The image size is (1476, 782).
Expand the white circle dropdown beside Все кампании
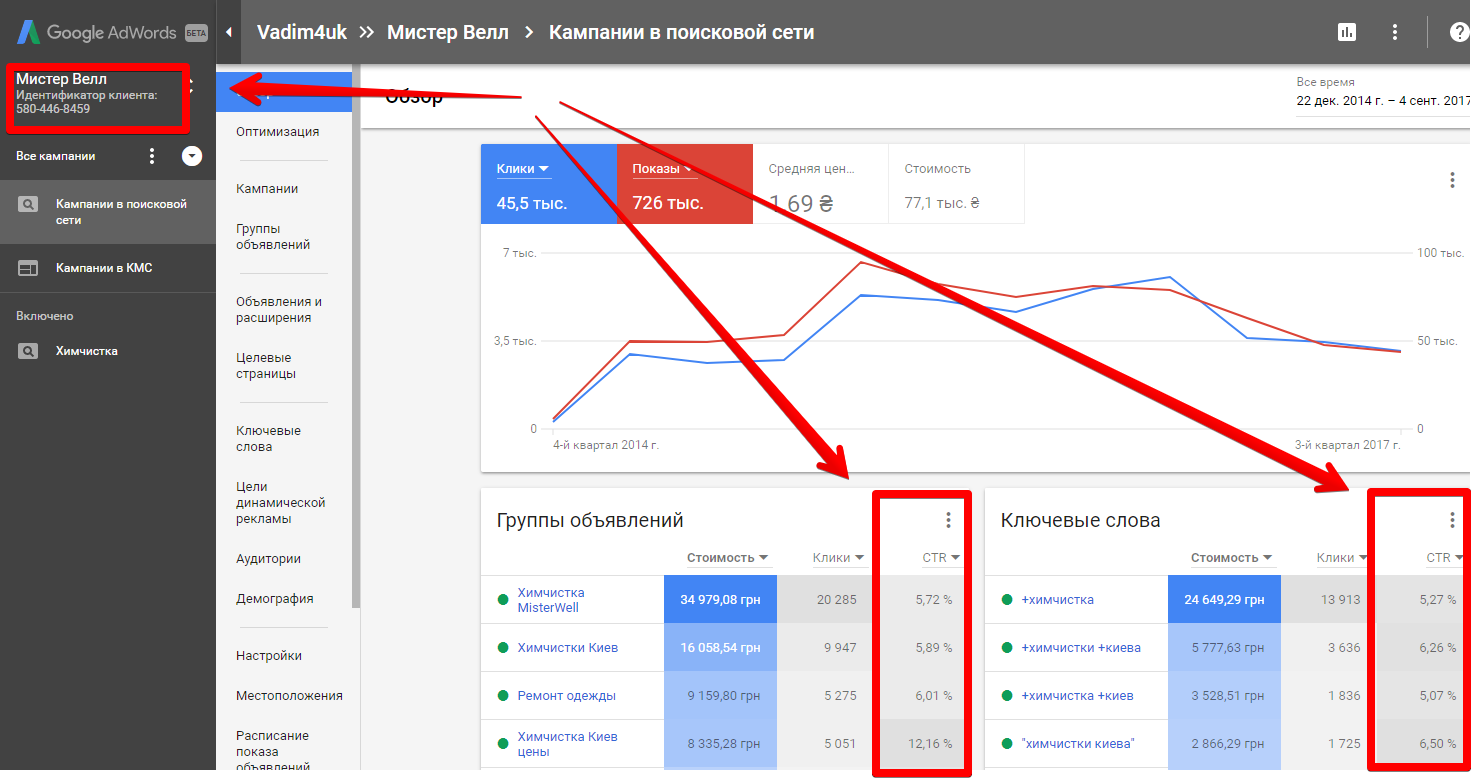[x=192, y=156]
